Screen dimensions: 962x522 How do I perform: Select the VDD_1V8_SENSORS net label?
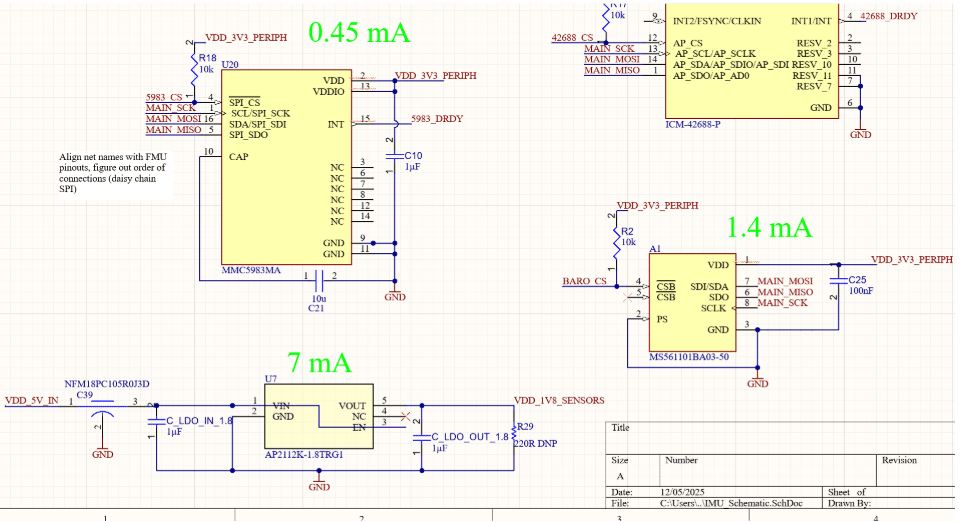coord(559,401)
